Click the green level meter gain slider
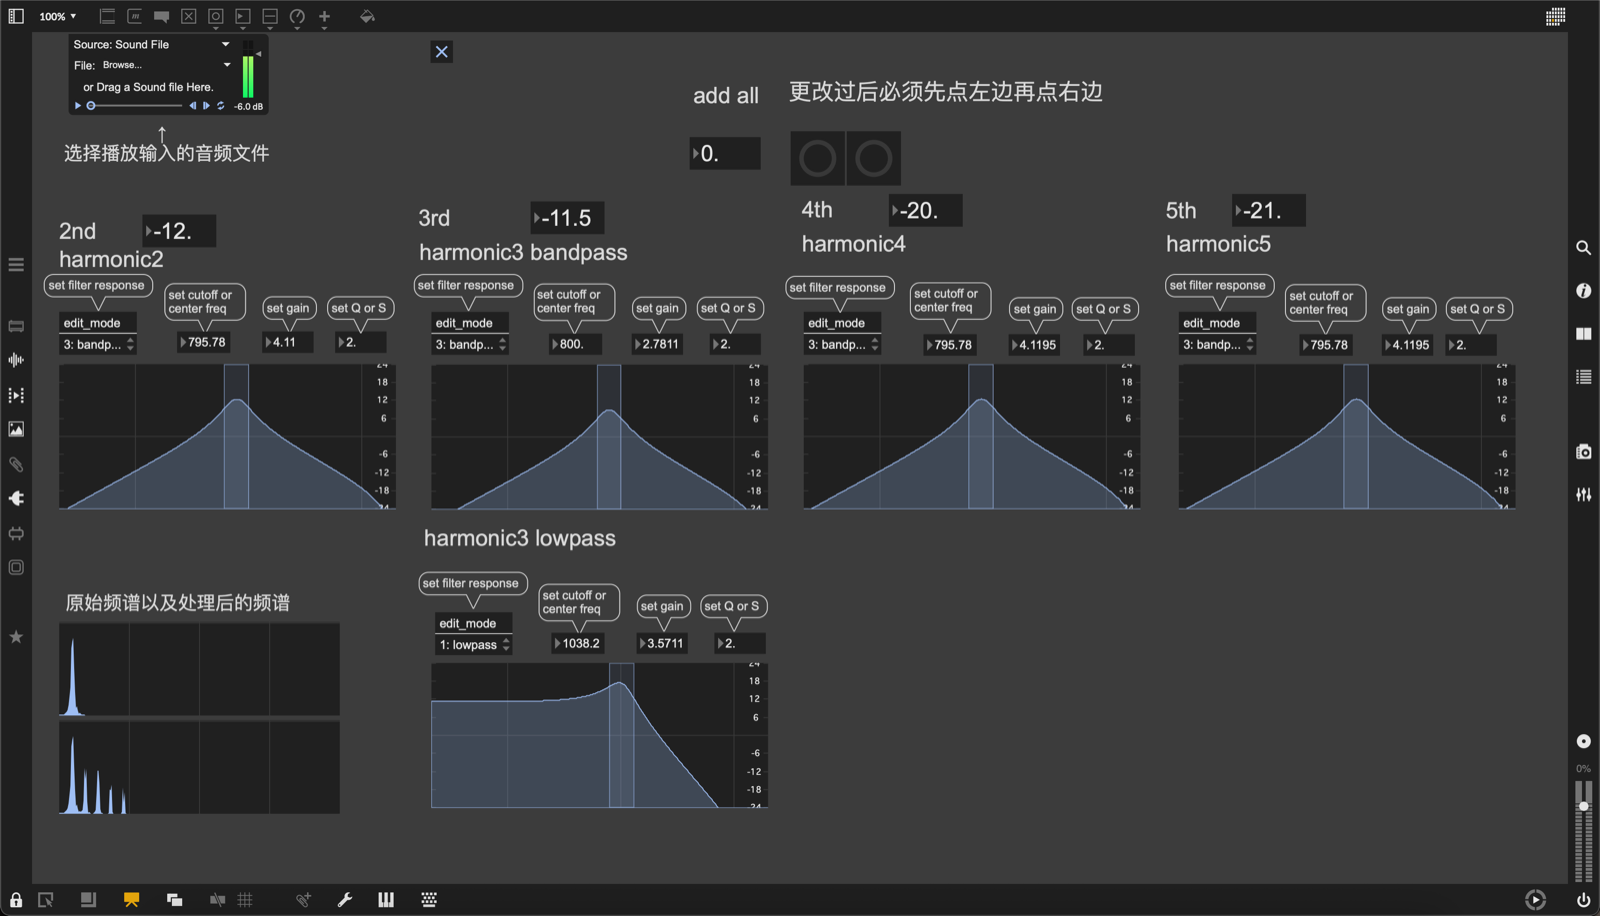The width and height of the screenshot is (1600, 916). point(248,71)
